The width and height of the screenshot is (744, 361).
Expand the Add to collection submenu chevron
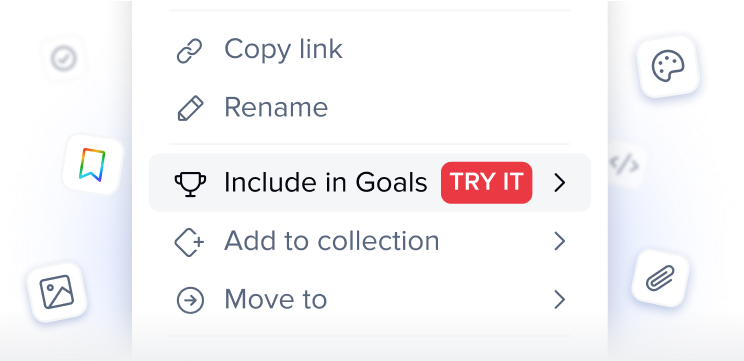560,241
